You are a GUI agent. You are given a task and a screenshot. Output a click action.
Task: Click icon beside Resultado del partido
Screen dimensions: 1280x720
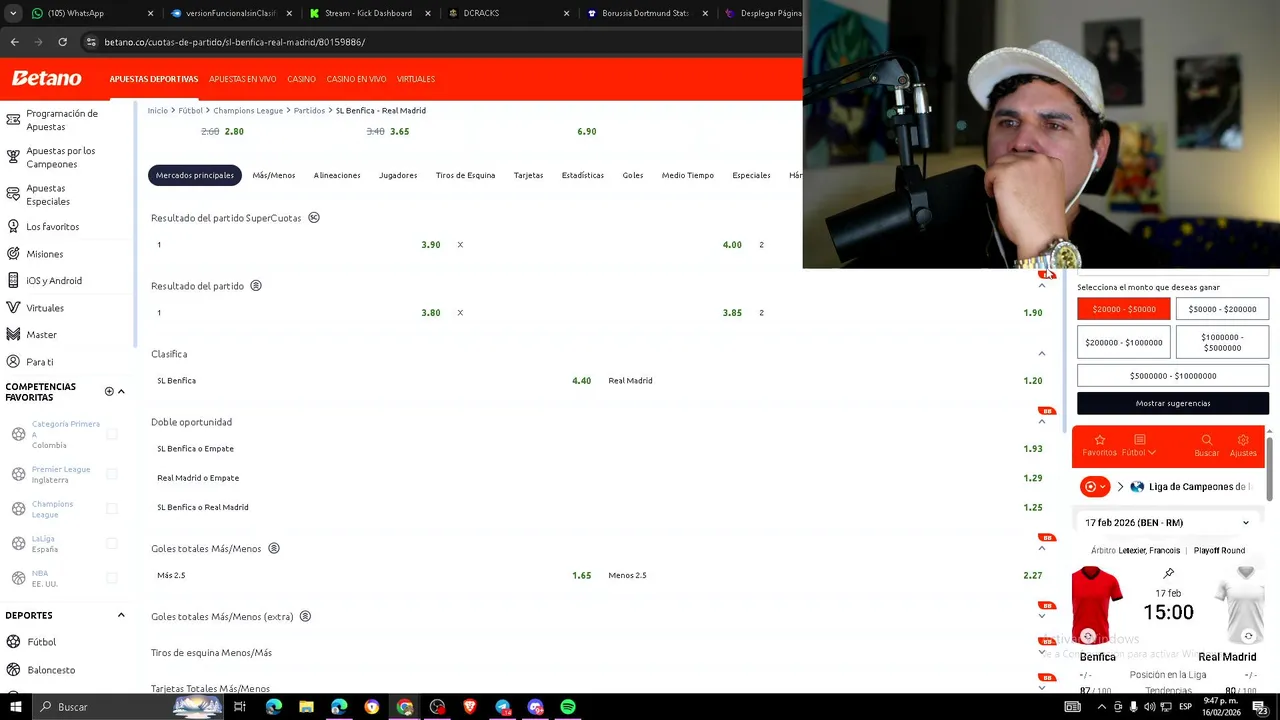point(256,285)
